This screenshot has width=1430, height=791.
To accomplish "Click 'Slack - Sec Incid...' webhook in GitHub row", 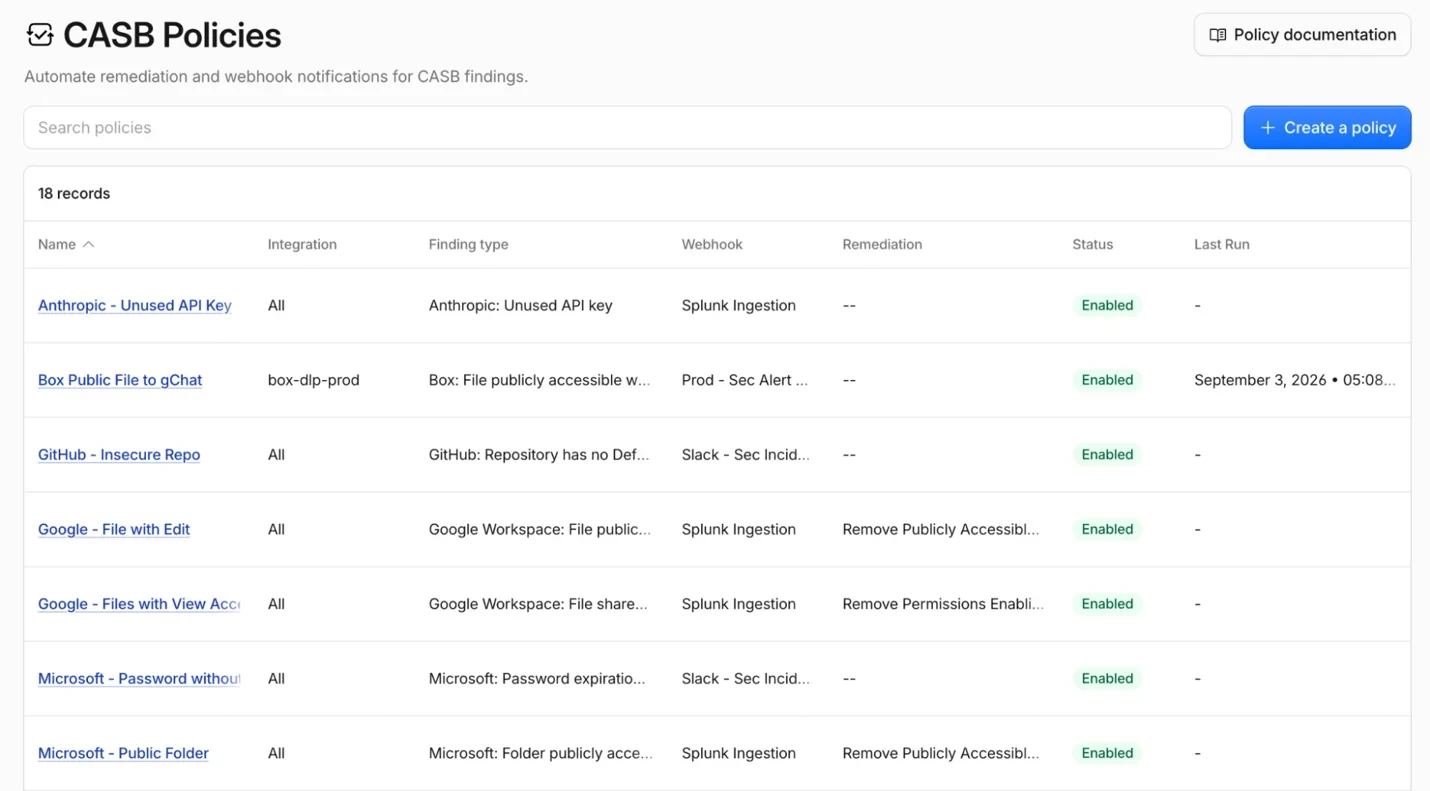I will pos(746,455).
